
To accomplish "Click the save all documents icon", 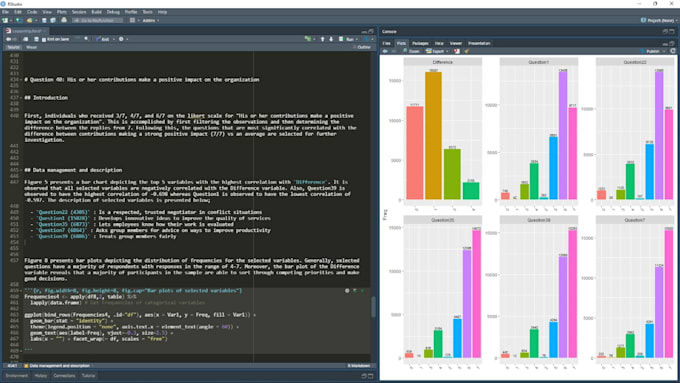I will click(53, 20).
